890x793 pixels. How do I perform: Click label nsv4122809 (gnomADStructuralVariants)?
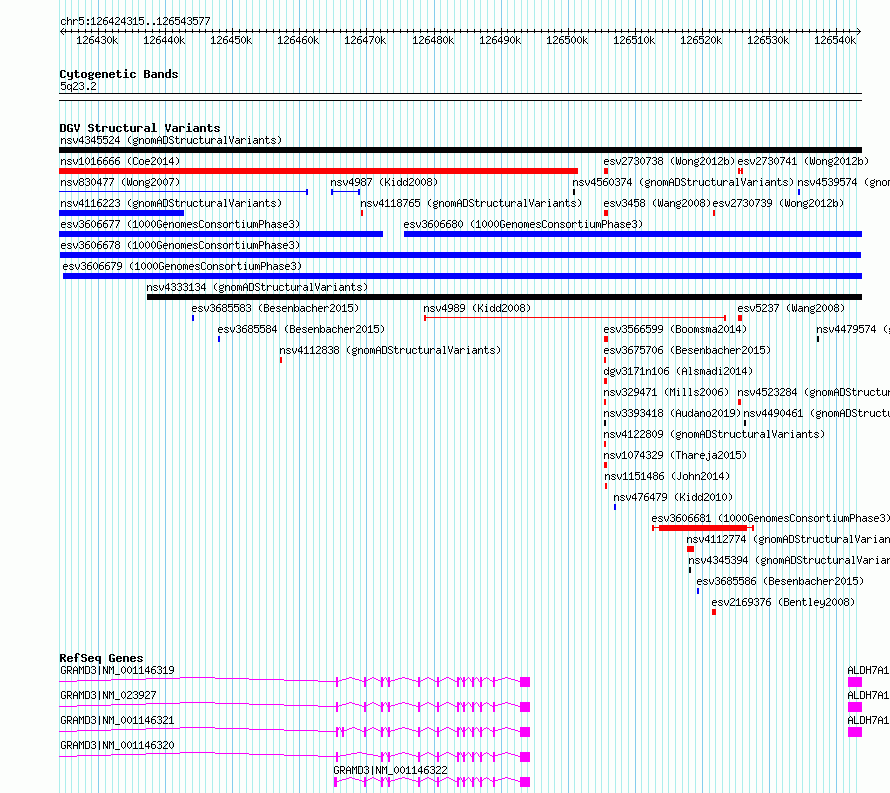(714, 434)
